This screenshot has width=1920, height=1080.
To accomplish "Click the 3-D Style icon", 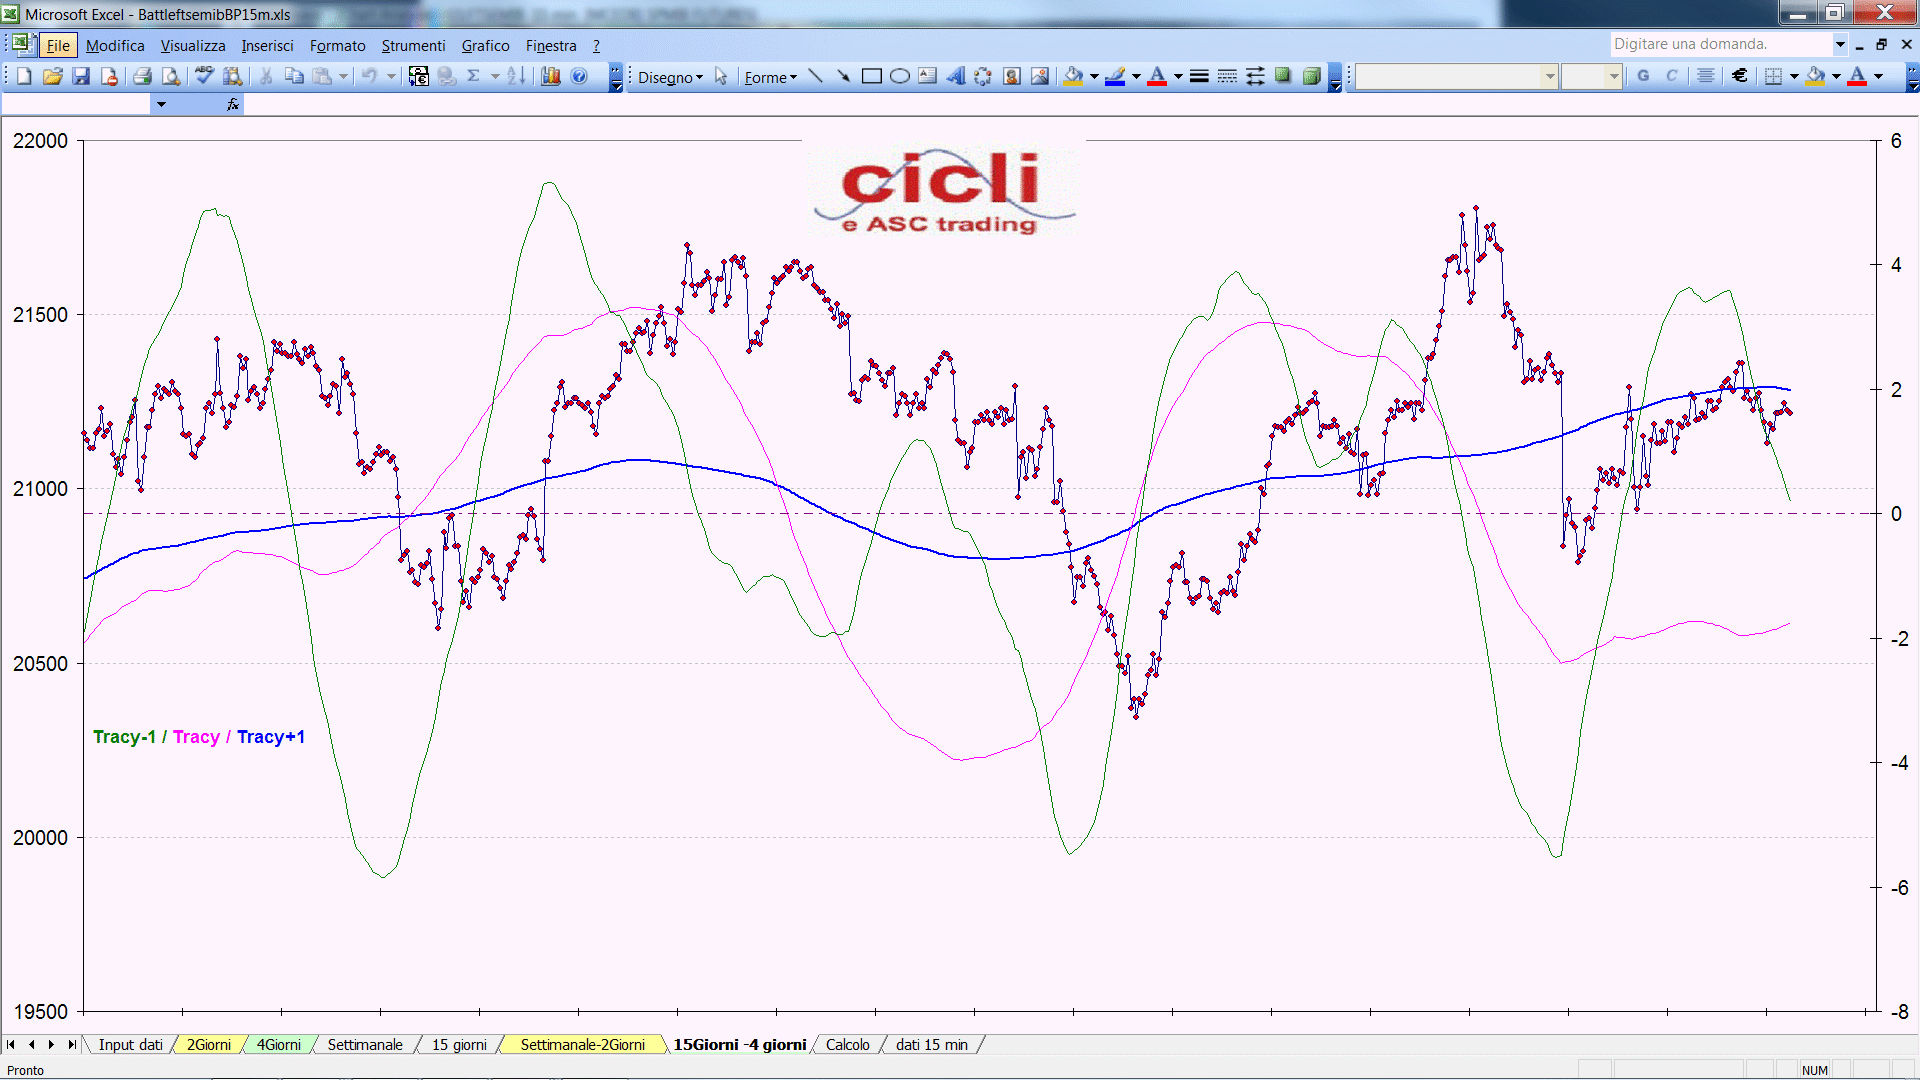I will (x=1311, y=76).
